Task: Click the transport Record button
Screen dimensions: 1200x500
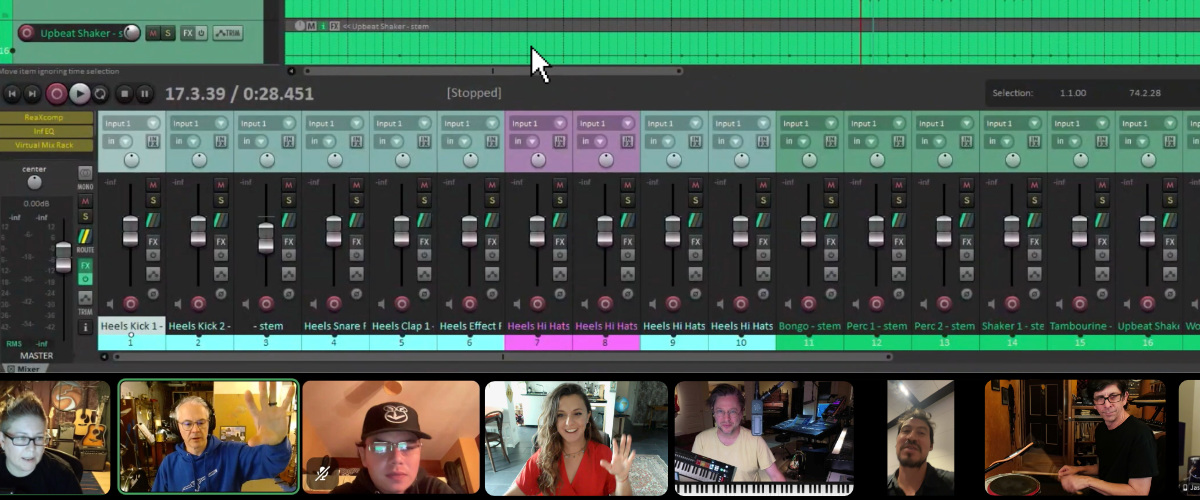Action: tap(57, 94)
